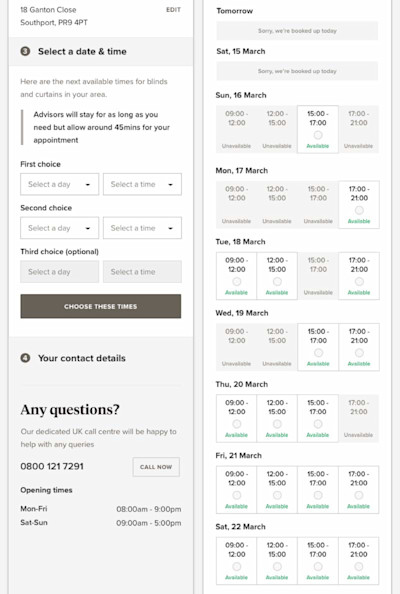Click Call Now button
This screenshot has height=594, width=400.
[x=156, y=467]
